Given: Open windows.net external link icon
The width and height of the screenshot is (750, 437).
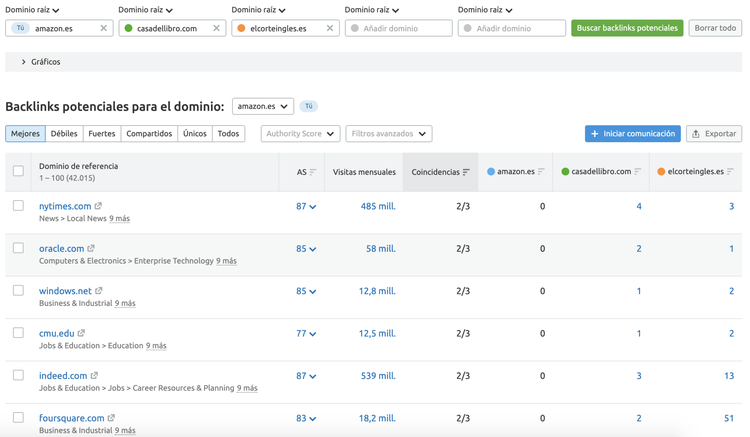Looking at the screenshot, I should 99,291.
